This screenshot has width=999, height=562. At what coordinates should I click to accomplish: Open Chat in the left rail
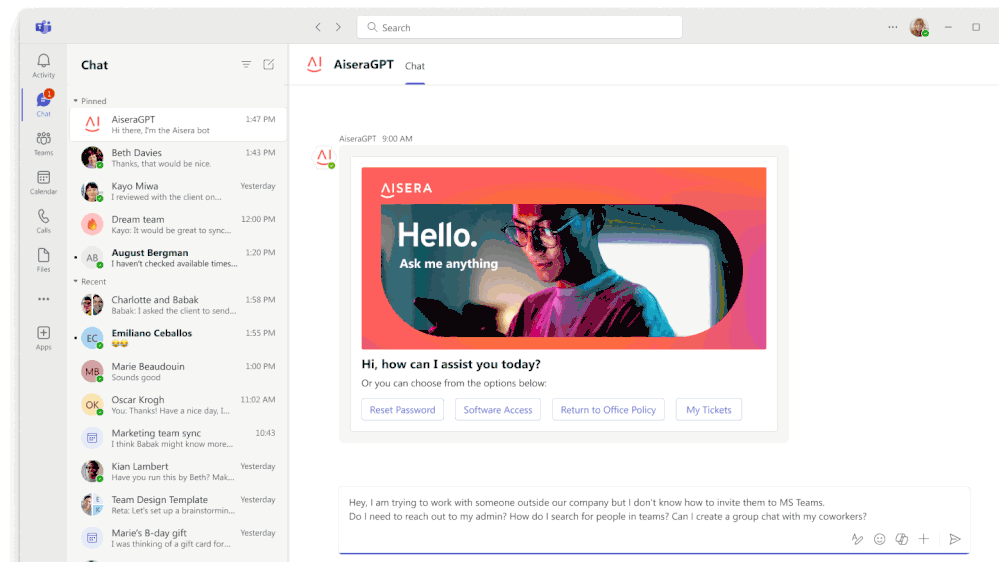point(43,104)
